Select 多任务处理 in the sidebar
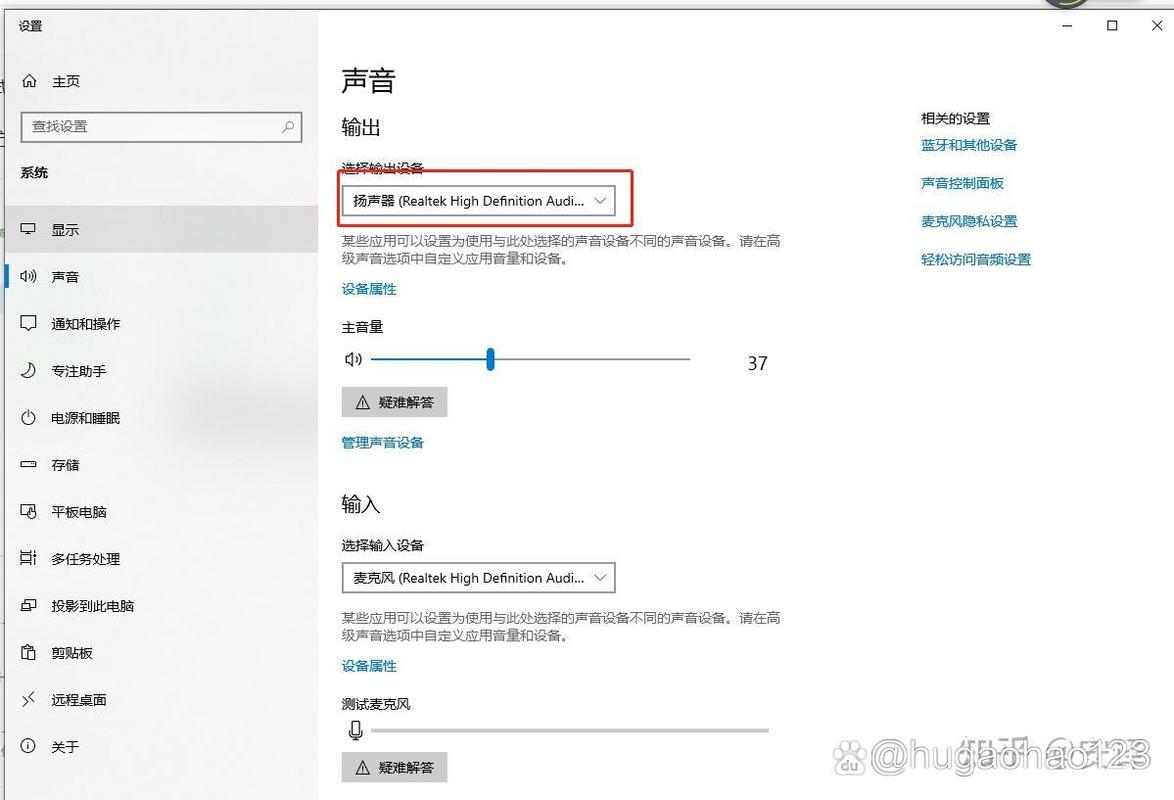The height and width of the screenshot is (800, 1174). [x=162, y=558]
